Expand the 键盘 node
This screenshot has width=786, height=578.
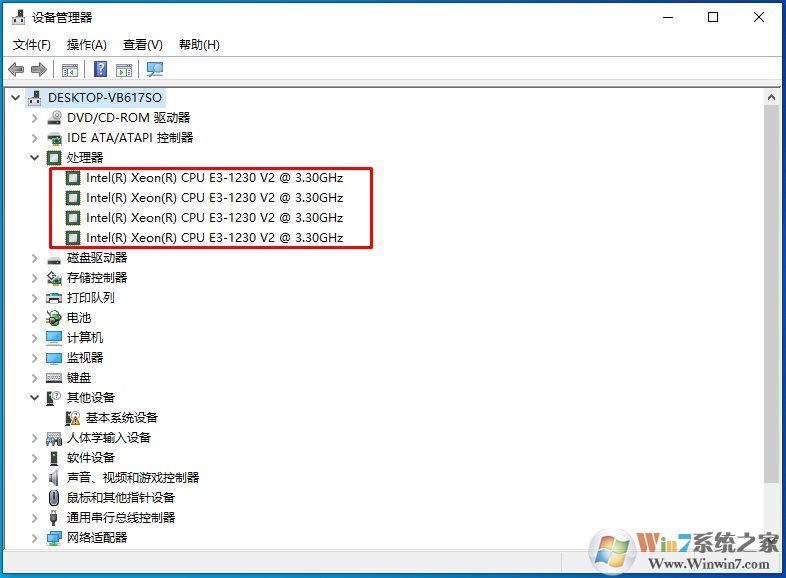click(35, 378)
